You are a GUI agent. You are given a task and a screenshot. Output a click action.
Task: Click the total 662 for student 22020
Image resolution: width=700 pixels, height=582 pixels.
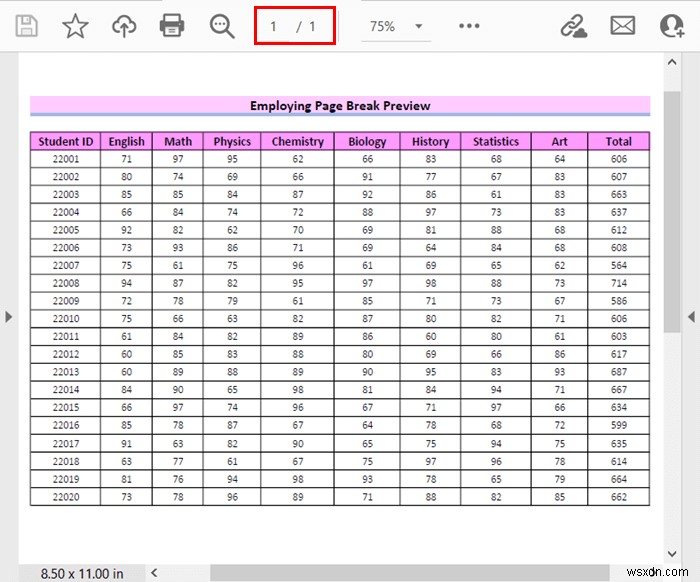(619, 497)
